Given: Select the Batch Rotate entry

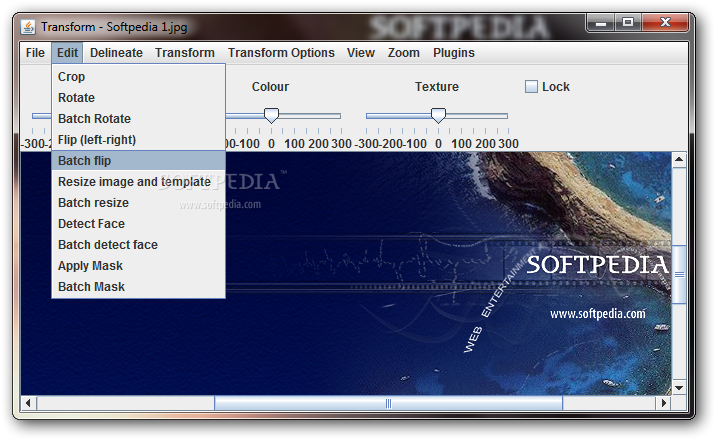Looking at the screenshot, I should point(139,119).
